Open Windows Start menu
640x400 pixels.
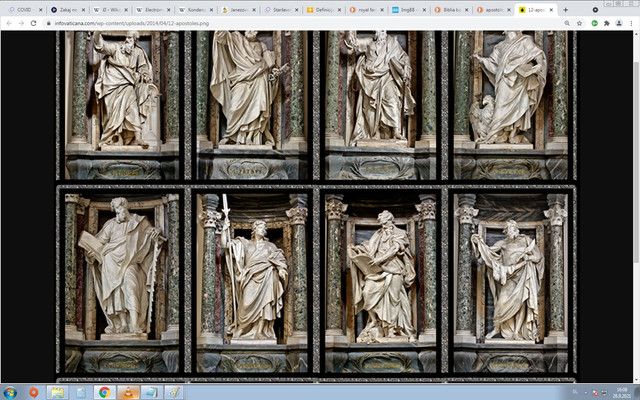coord(10,393)
